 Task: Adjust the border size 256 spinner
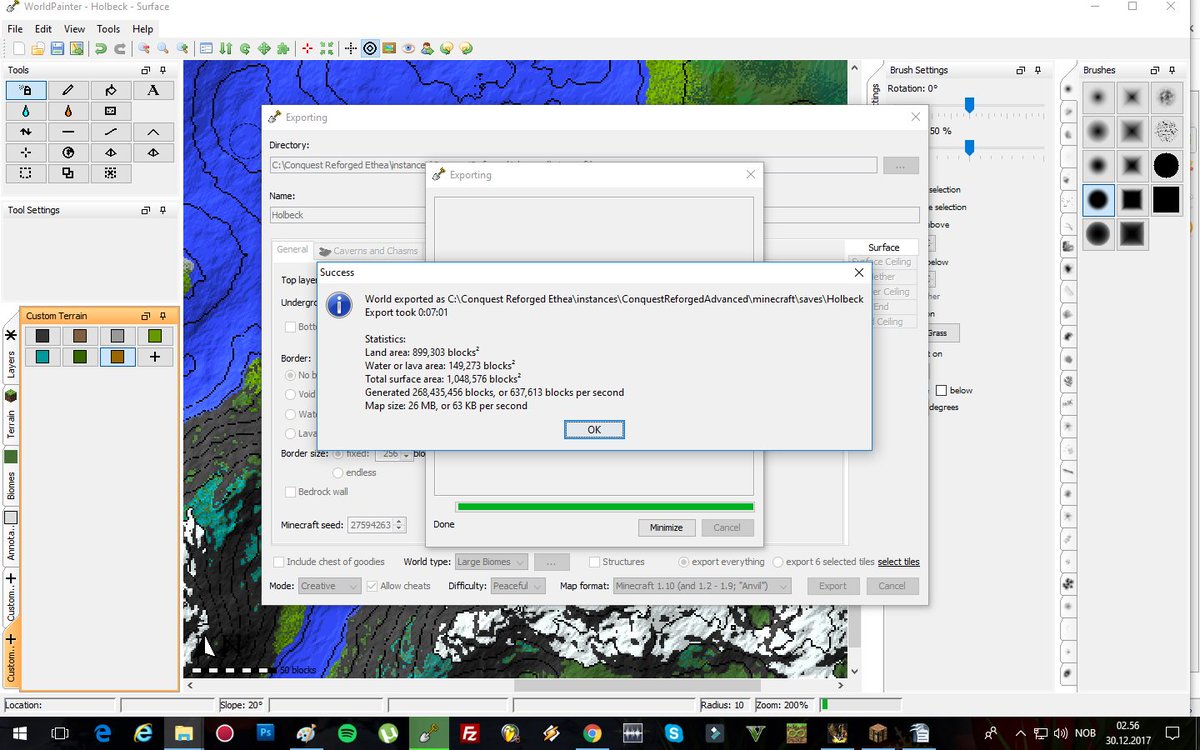(x=406, y=454)
